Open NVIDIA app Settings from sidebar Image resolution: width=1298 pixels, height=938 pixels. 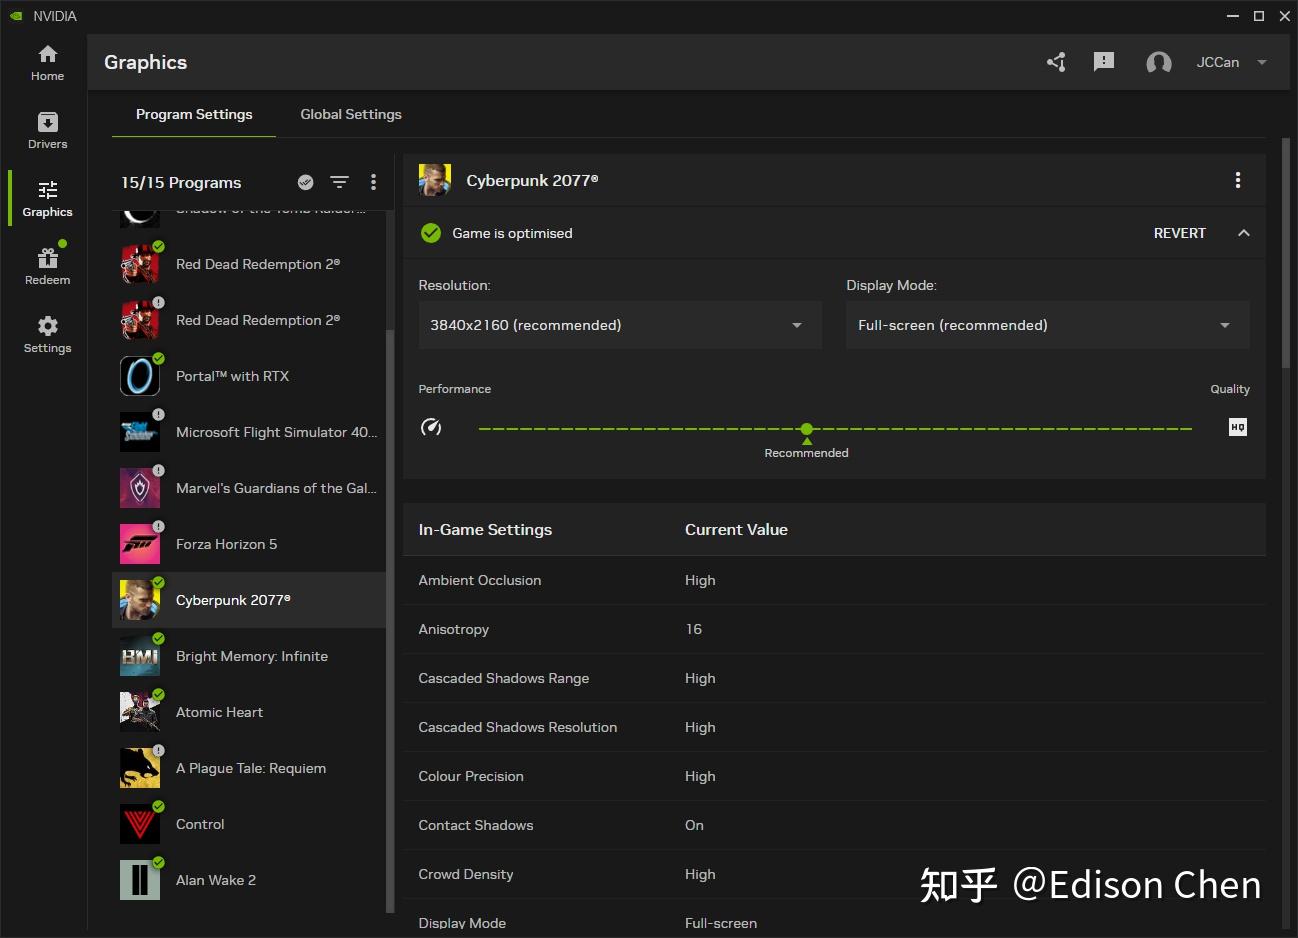tap(47, 333)
